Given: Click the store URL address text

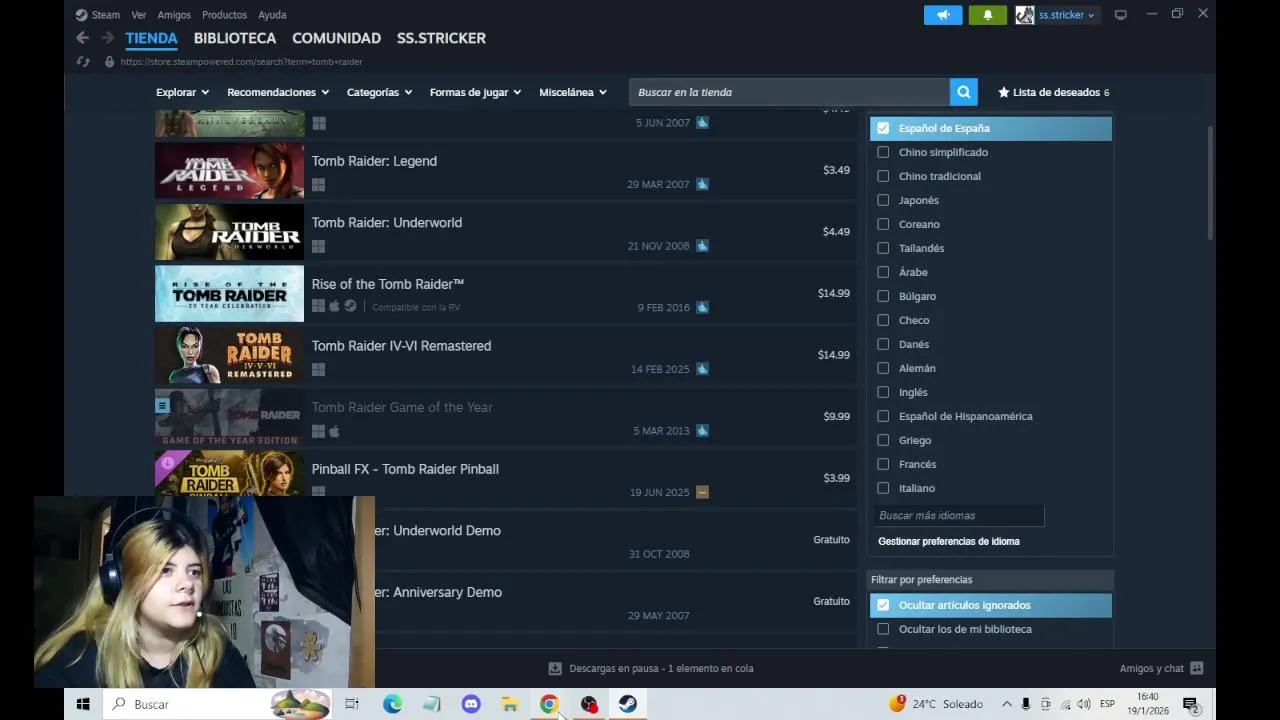Looking at the screenshot, I should 241,62.
